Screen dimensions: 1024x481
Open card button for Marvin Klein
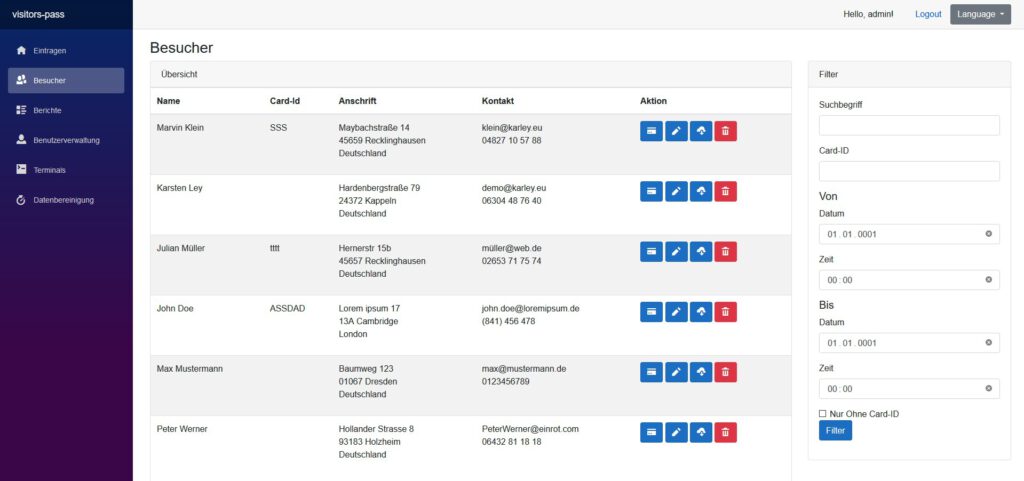click(651, 131)
